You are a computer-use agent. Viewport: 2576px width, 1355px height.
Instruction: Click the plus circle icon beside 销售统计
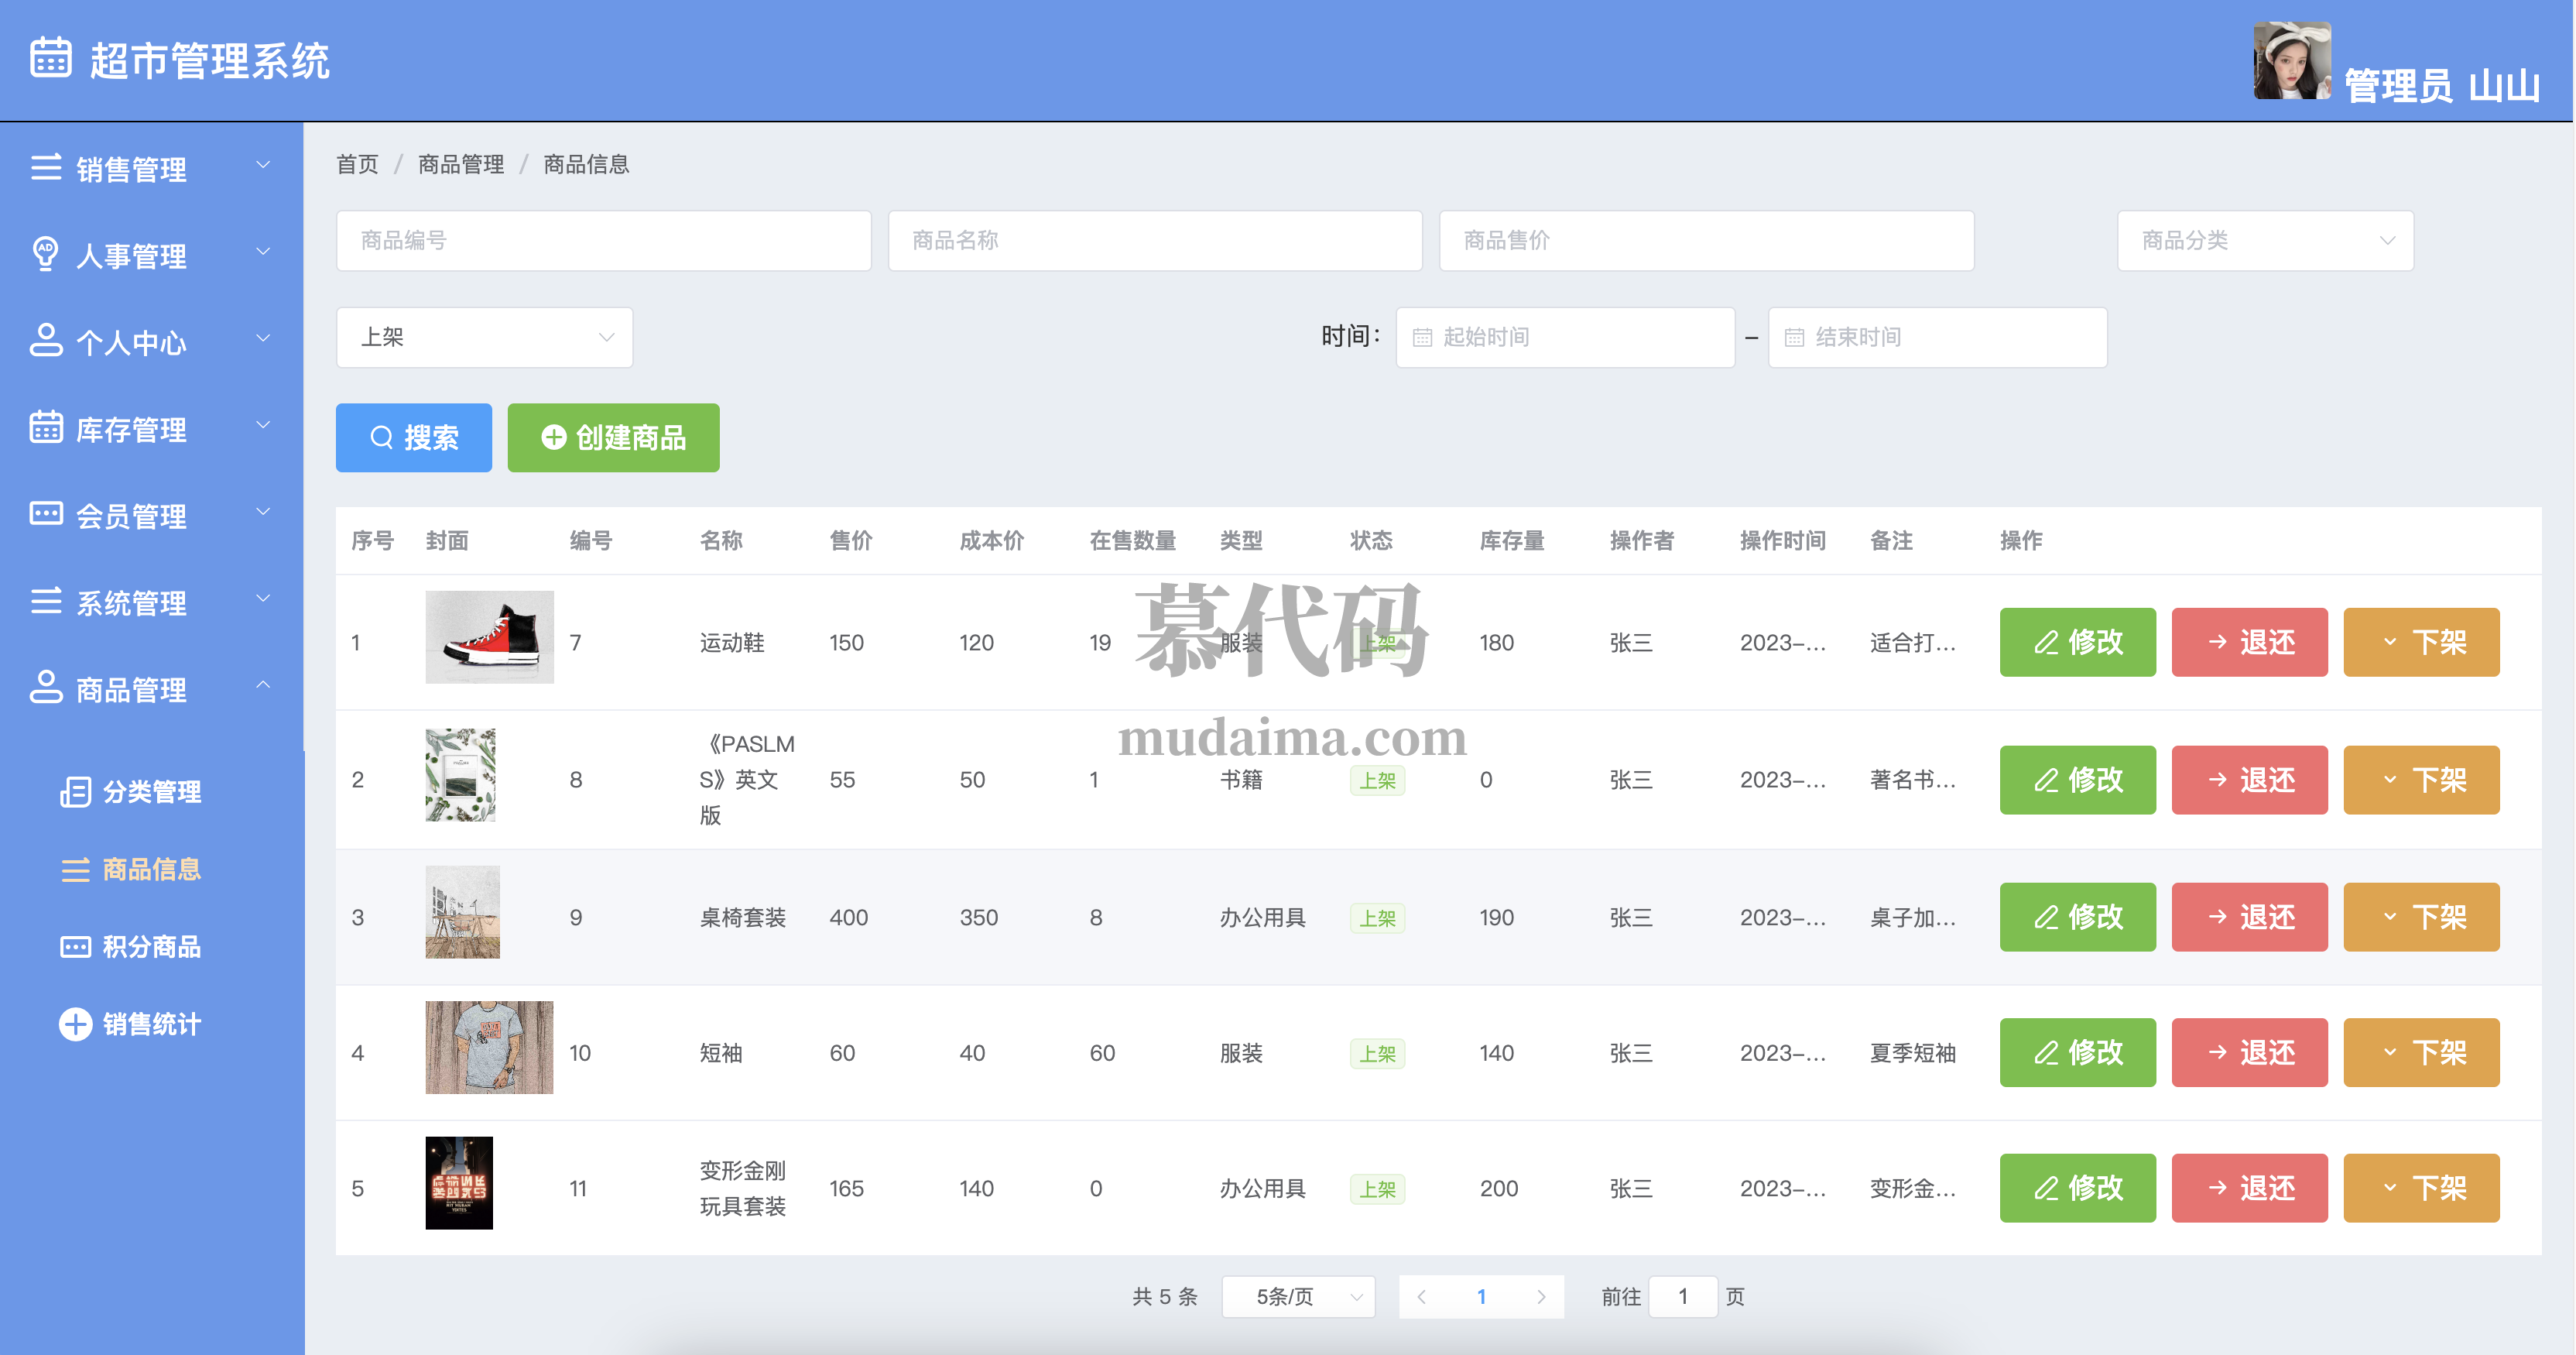tap(75, 1023)
